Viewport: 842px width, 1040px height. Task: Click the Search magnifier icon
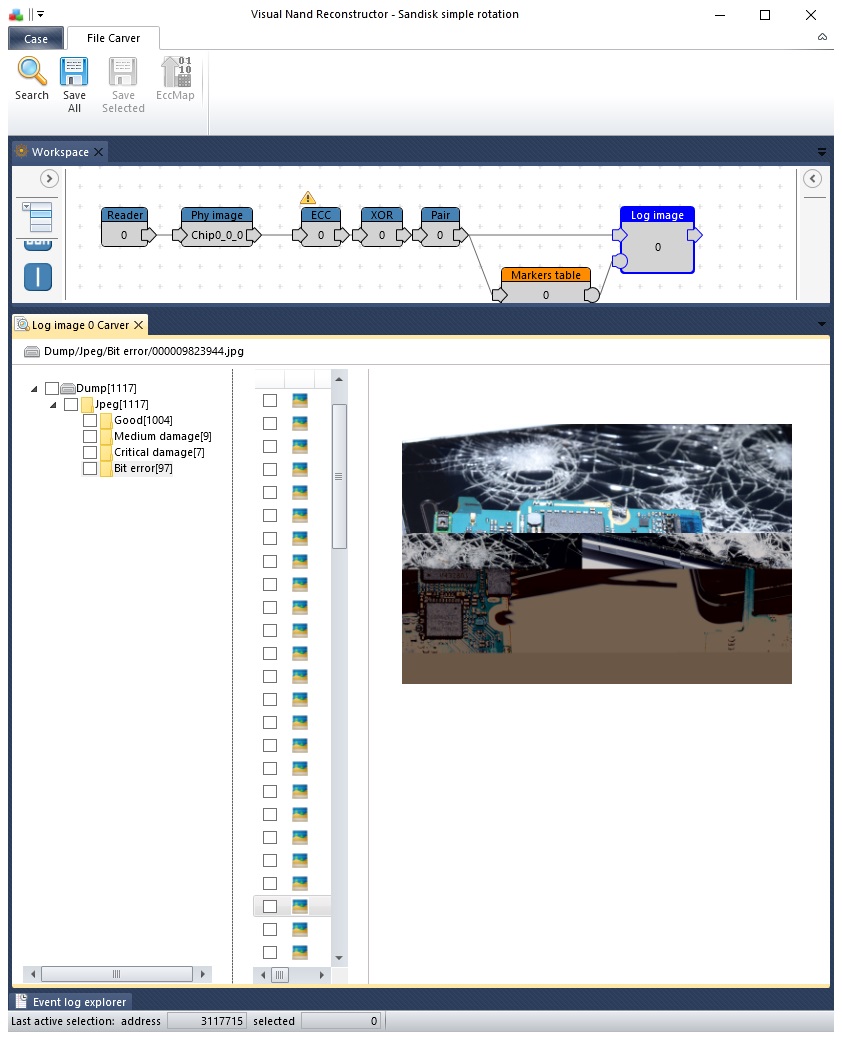32,71
